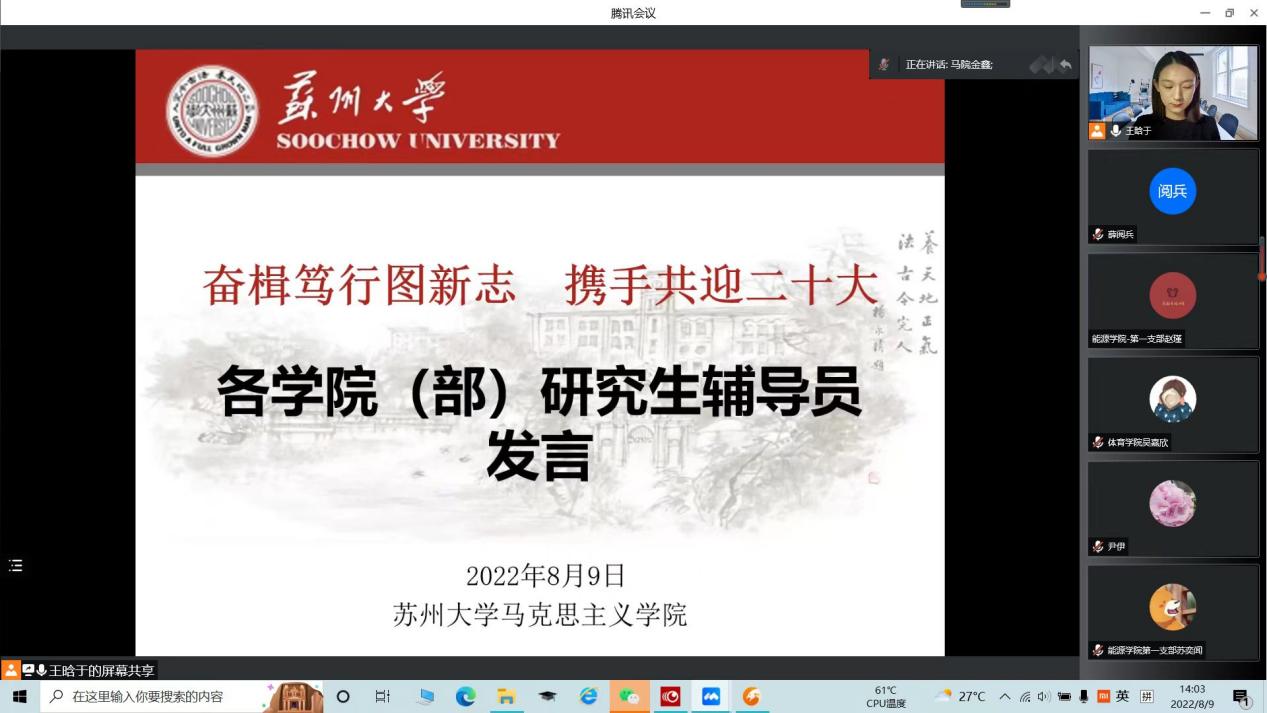
Task: Toggle the system volume speaker icon
Action: click(x=1044, y=696)
